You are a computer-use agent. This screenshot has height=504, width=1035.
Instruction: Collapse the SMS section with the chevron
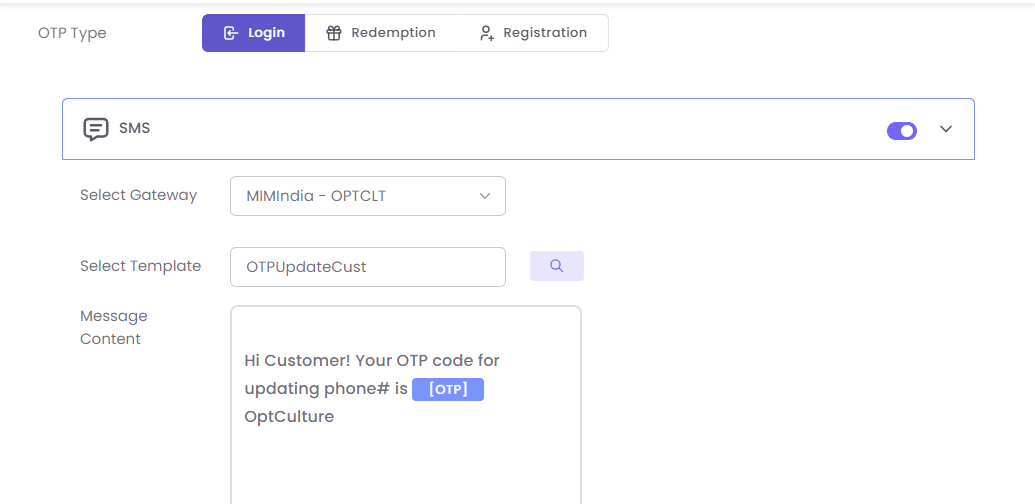(946, 129)
